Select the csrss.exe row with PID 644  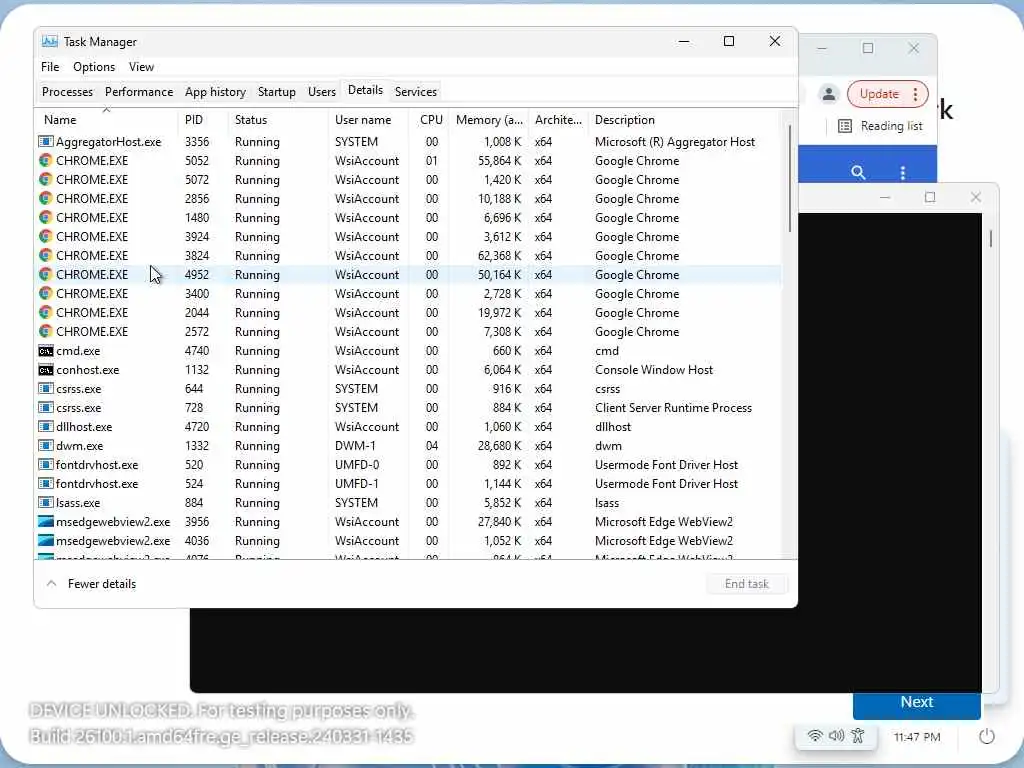[409, 389]
